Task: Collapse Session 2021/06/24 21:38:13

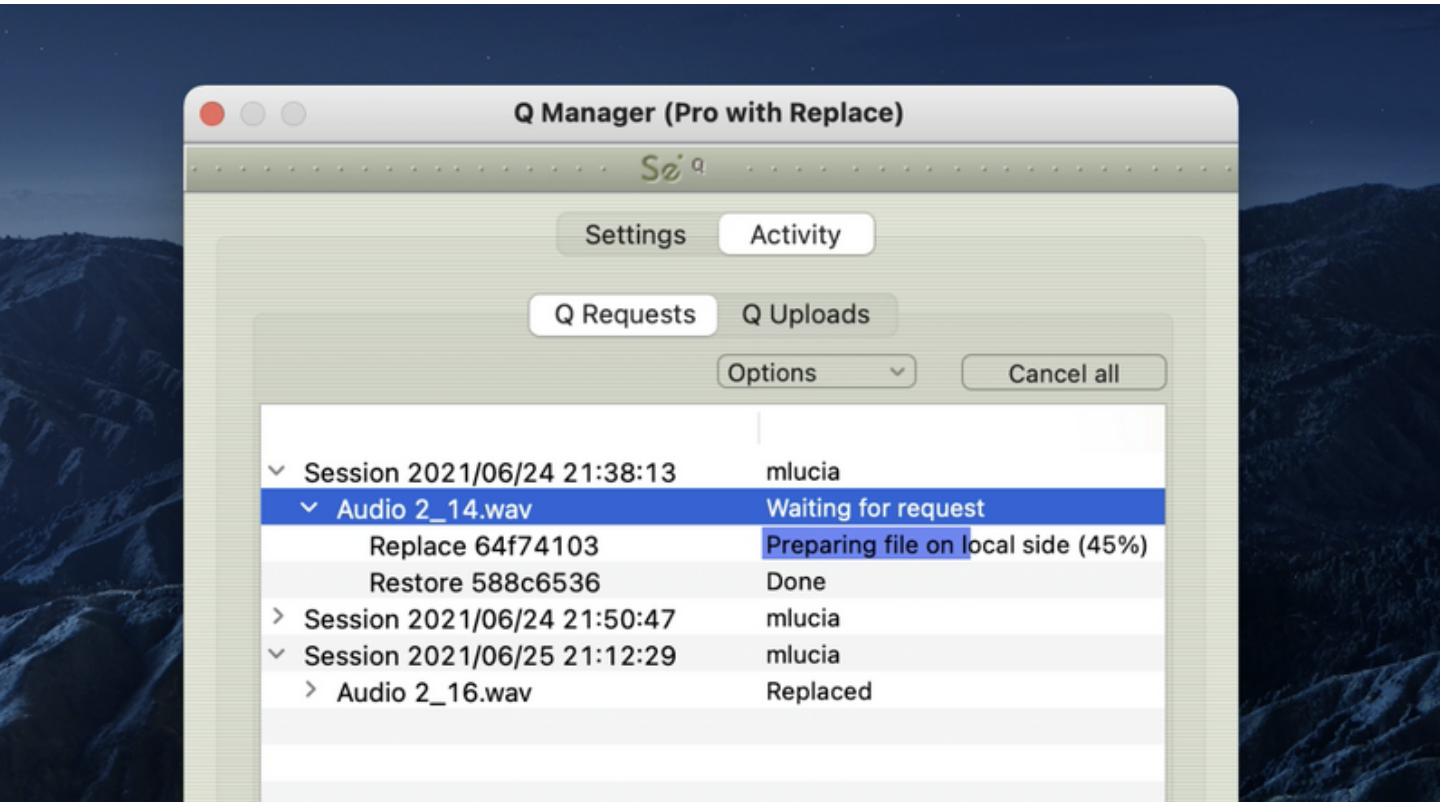Action: 278,471
